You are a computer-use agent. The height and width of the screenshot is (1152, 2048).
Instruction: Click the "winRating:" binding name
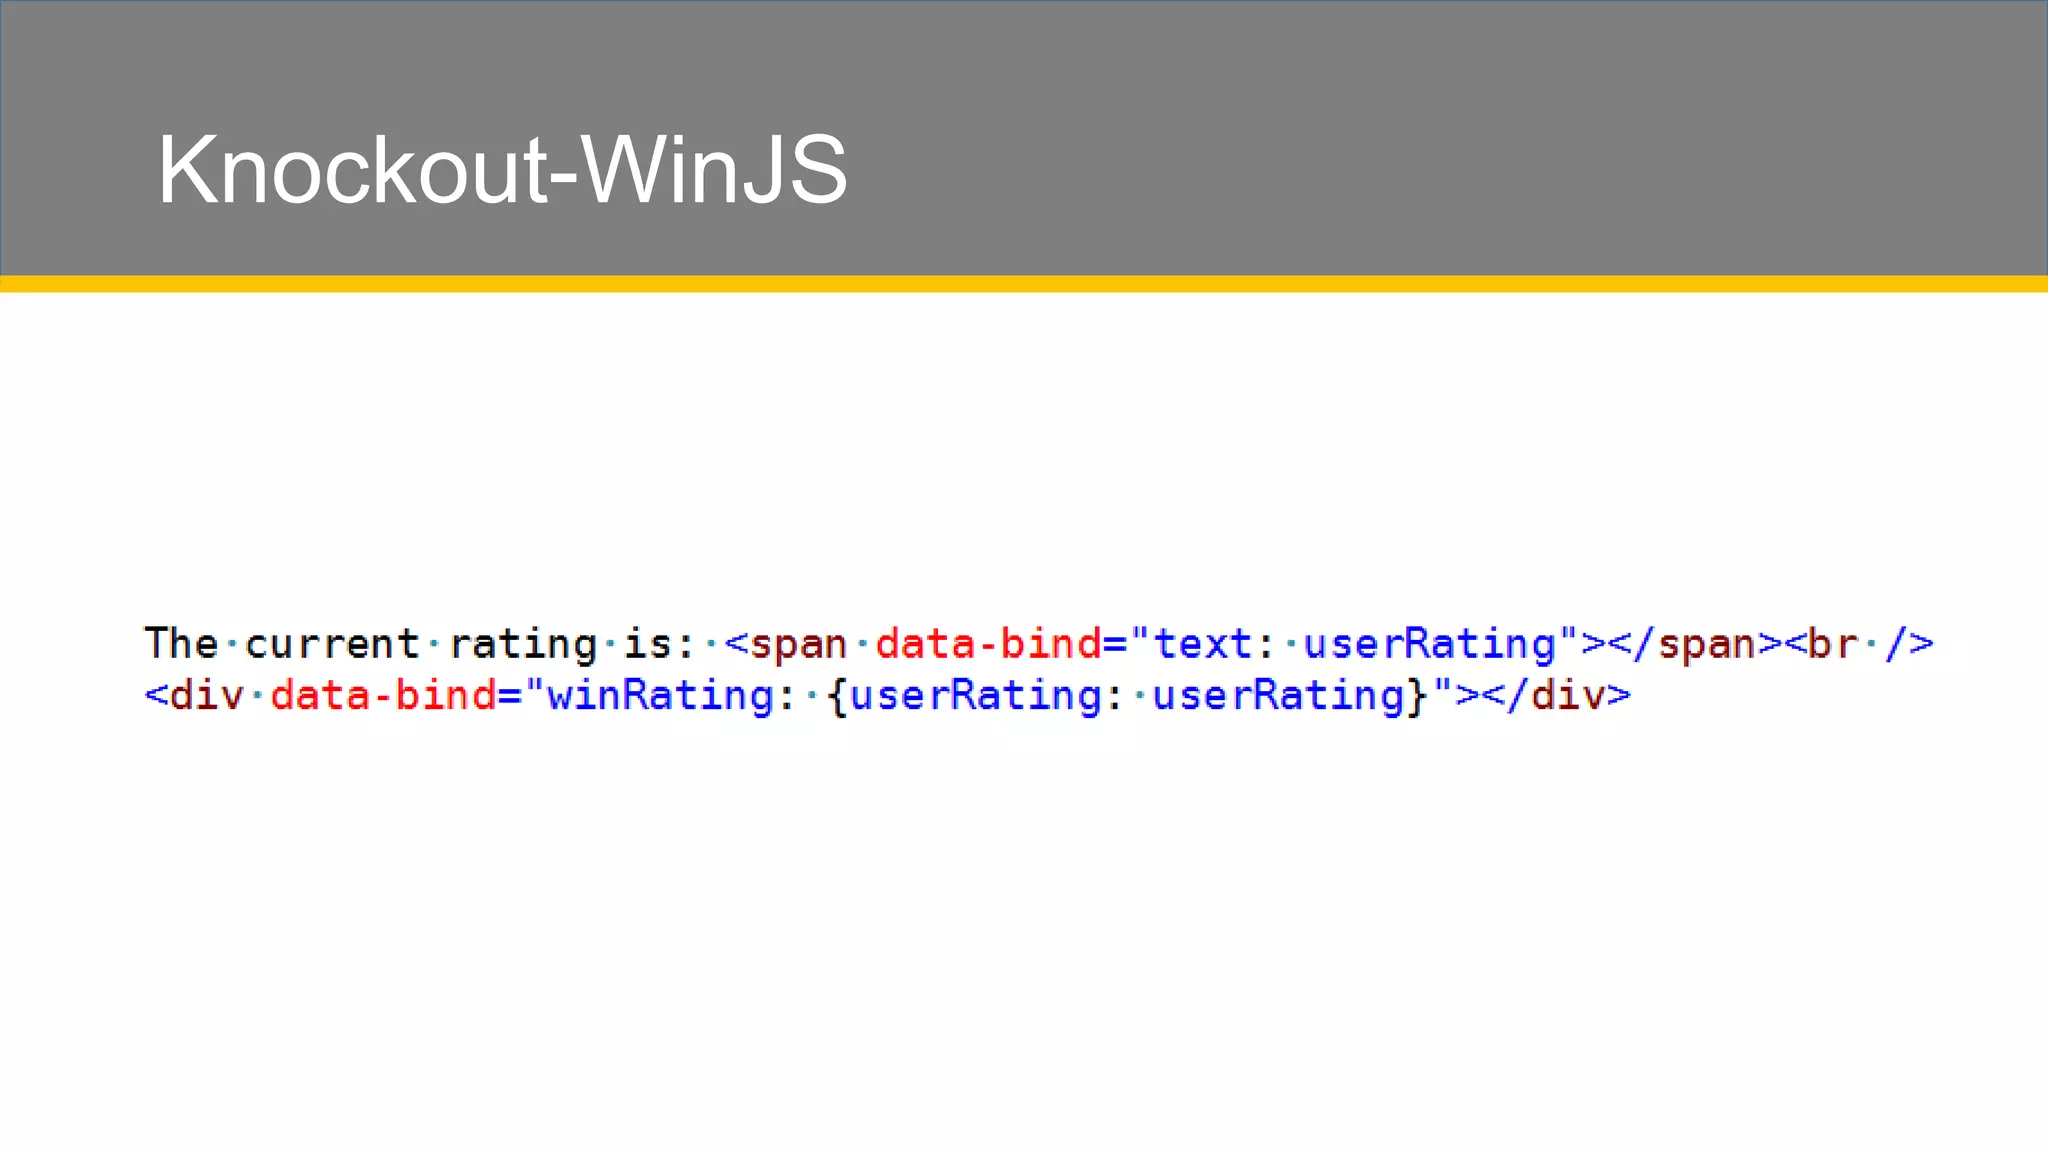[x=672, y=695]
